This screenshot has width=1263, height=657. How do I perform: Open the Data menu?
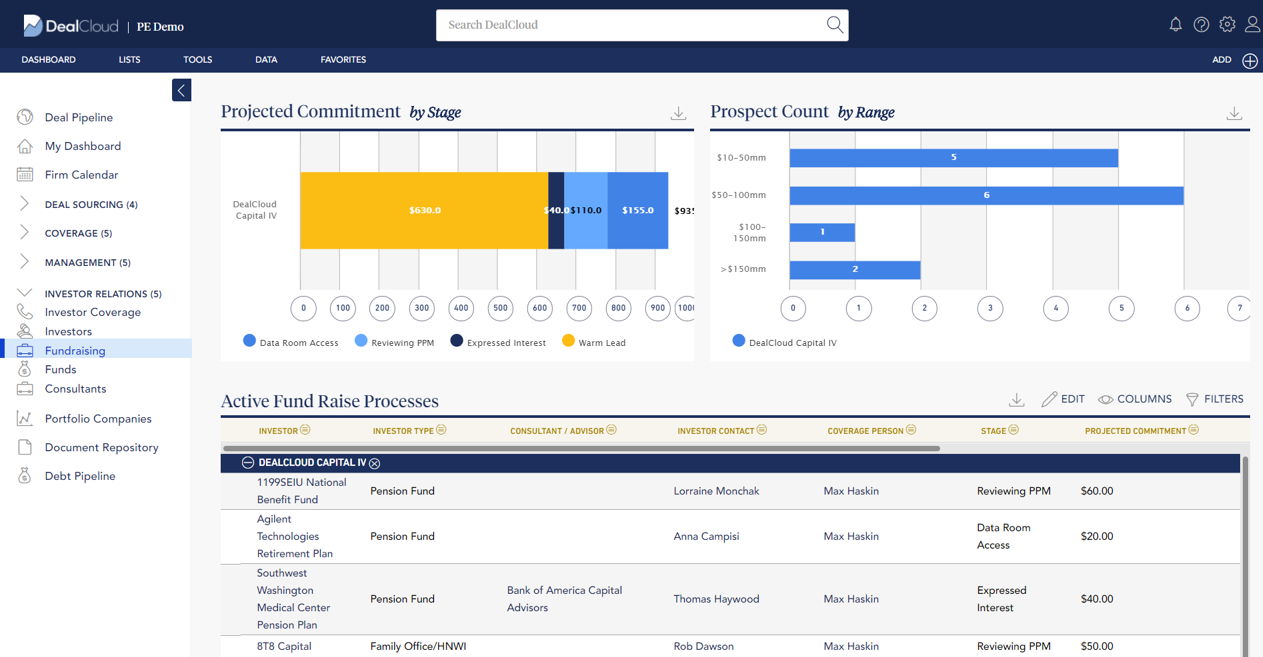[266, 60]
